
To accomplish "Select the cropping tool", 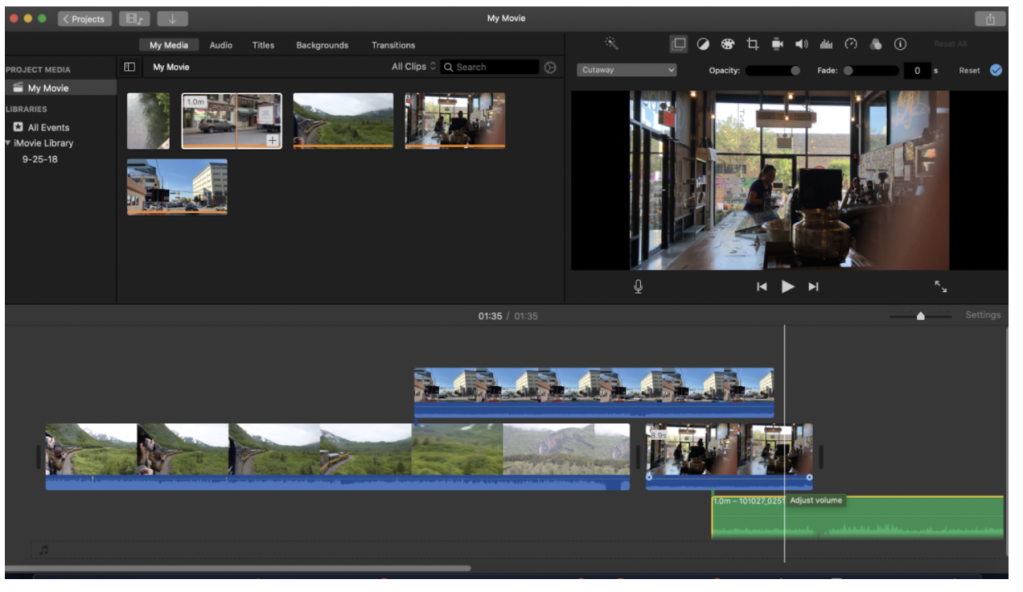I will point(752,44).
